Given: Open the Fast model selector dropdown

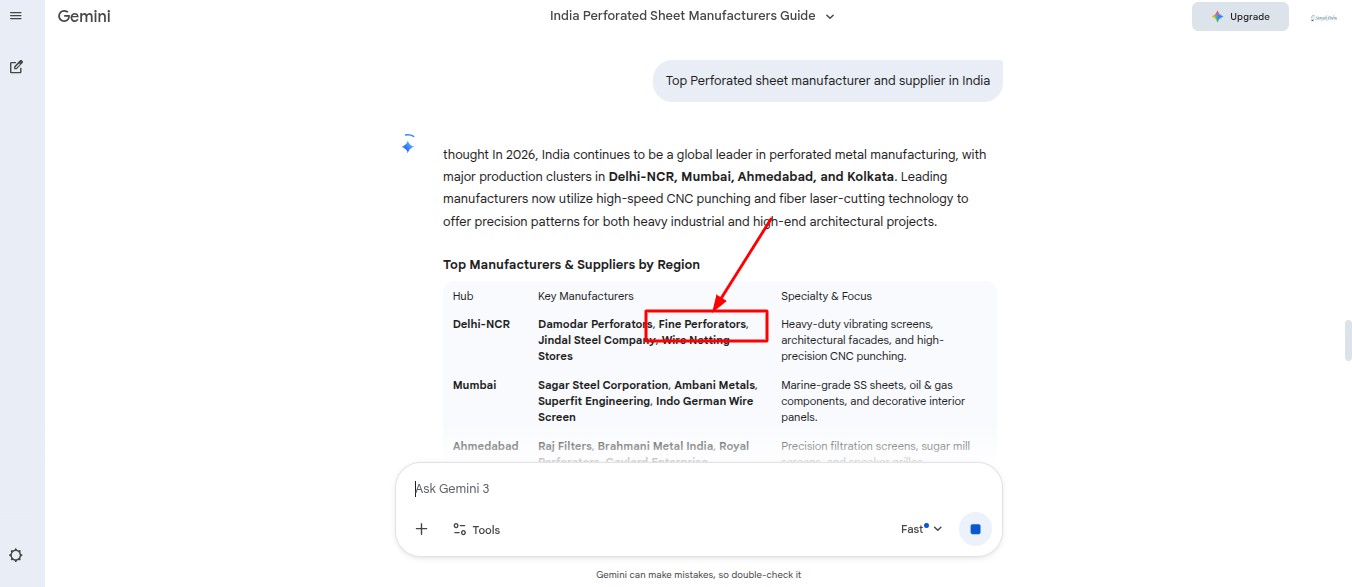Looking at the screenshot, I should [x=921, y=529].
